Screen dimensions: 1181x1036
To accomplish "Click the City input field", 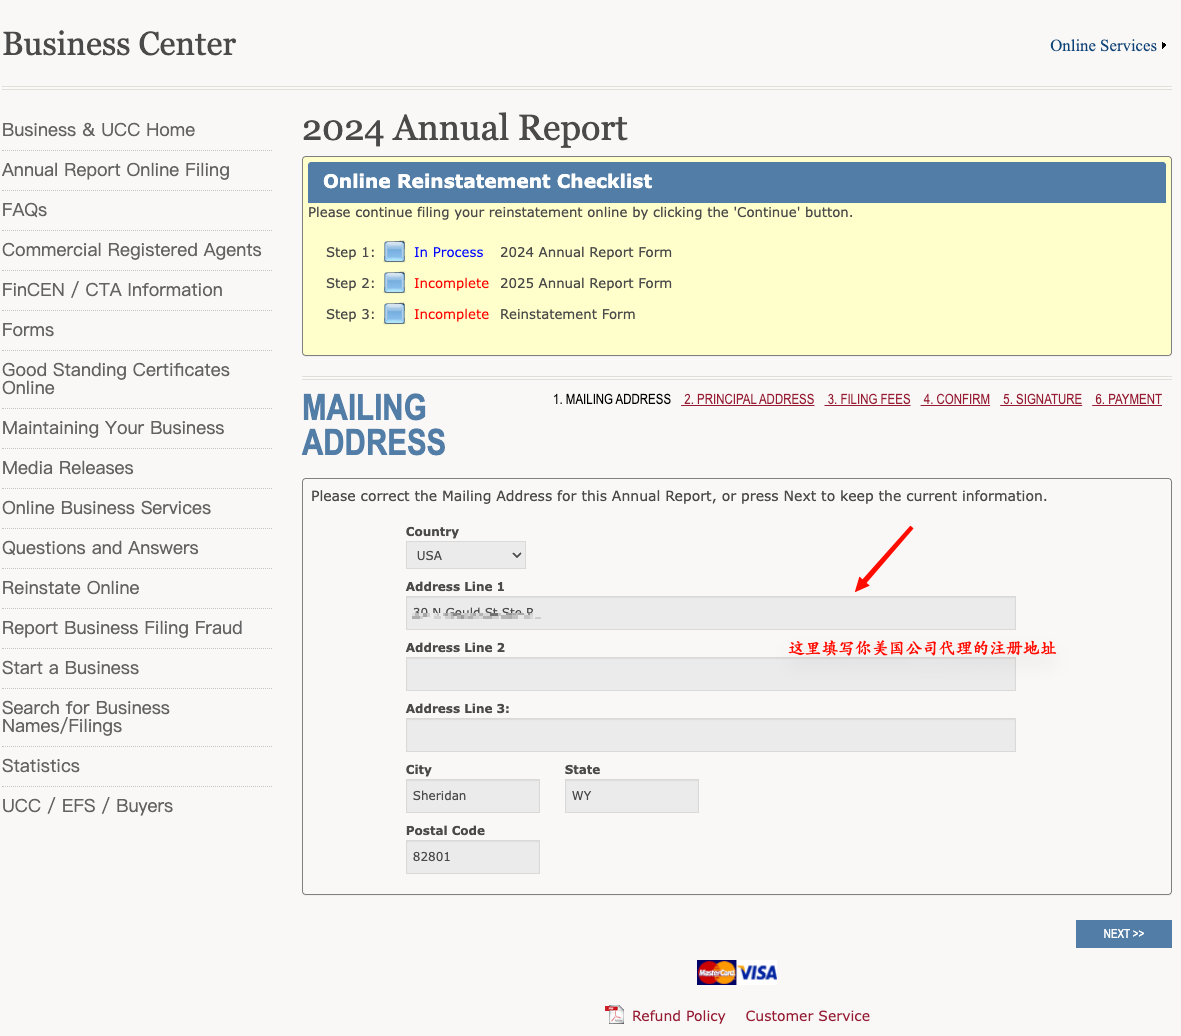I will 472,796.
